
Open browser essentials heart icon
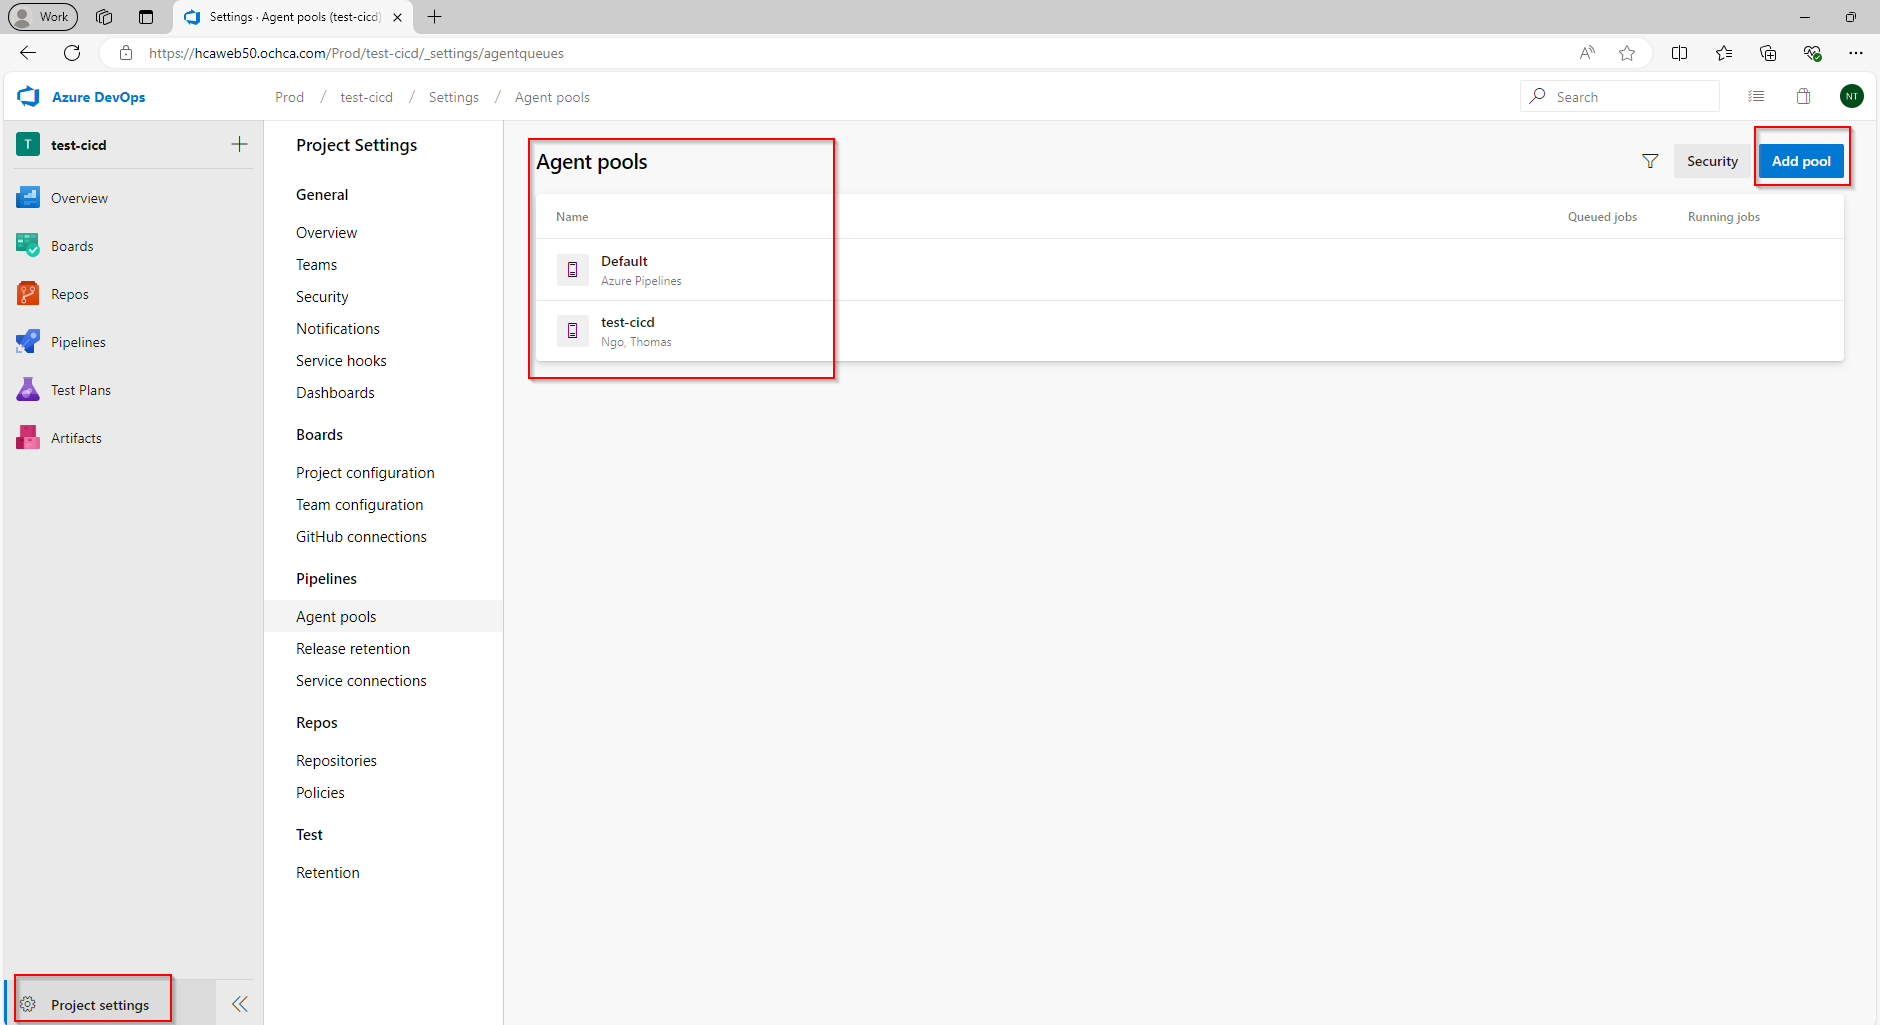[x=1812, y=53]
